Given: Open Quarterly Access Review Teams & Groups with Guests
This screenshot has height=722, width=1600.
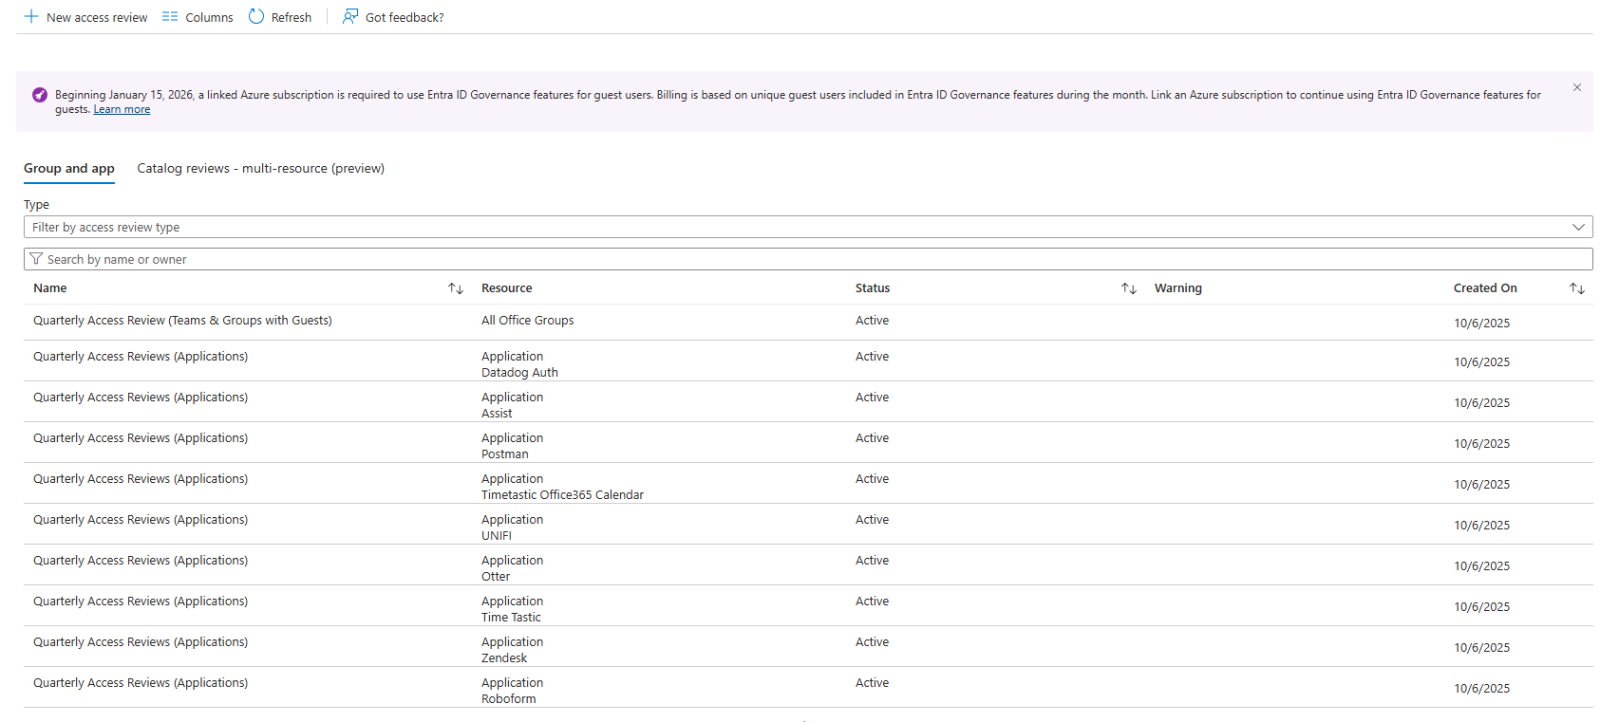Looking at the screenshot, I should pos(183,321).
